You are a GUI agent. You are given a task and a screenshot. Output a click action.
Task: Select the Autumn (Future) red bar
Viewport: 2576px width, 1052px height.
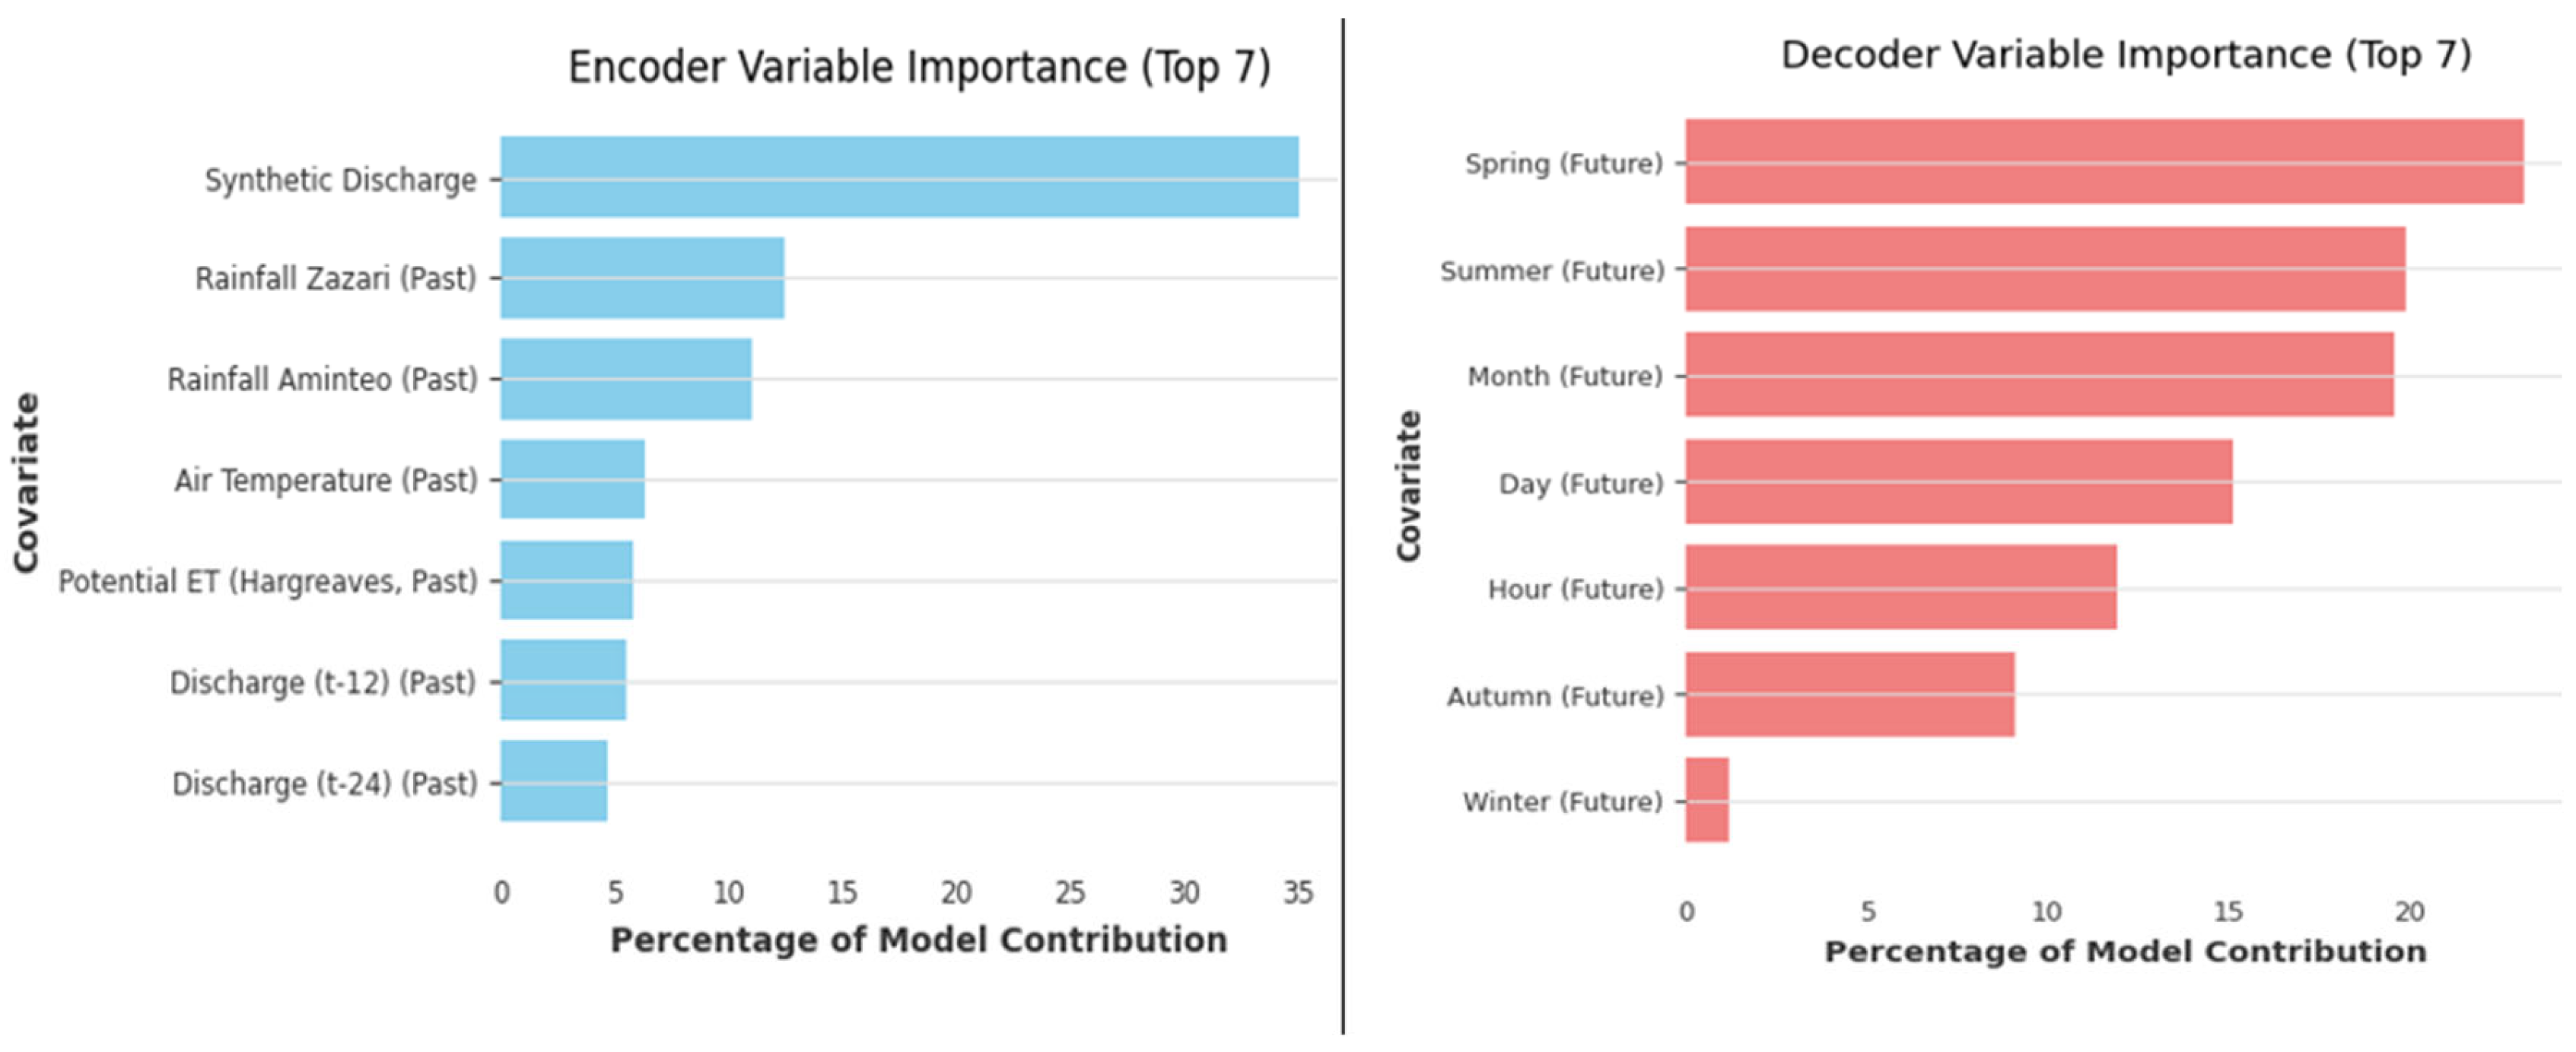coord(1849,695)
